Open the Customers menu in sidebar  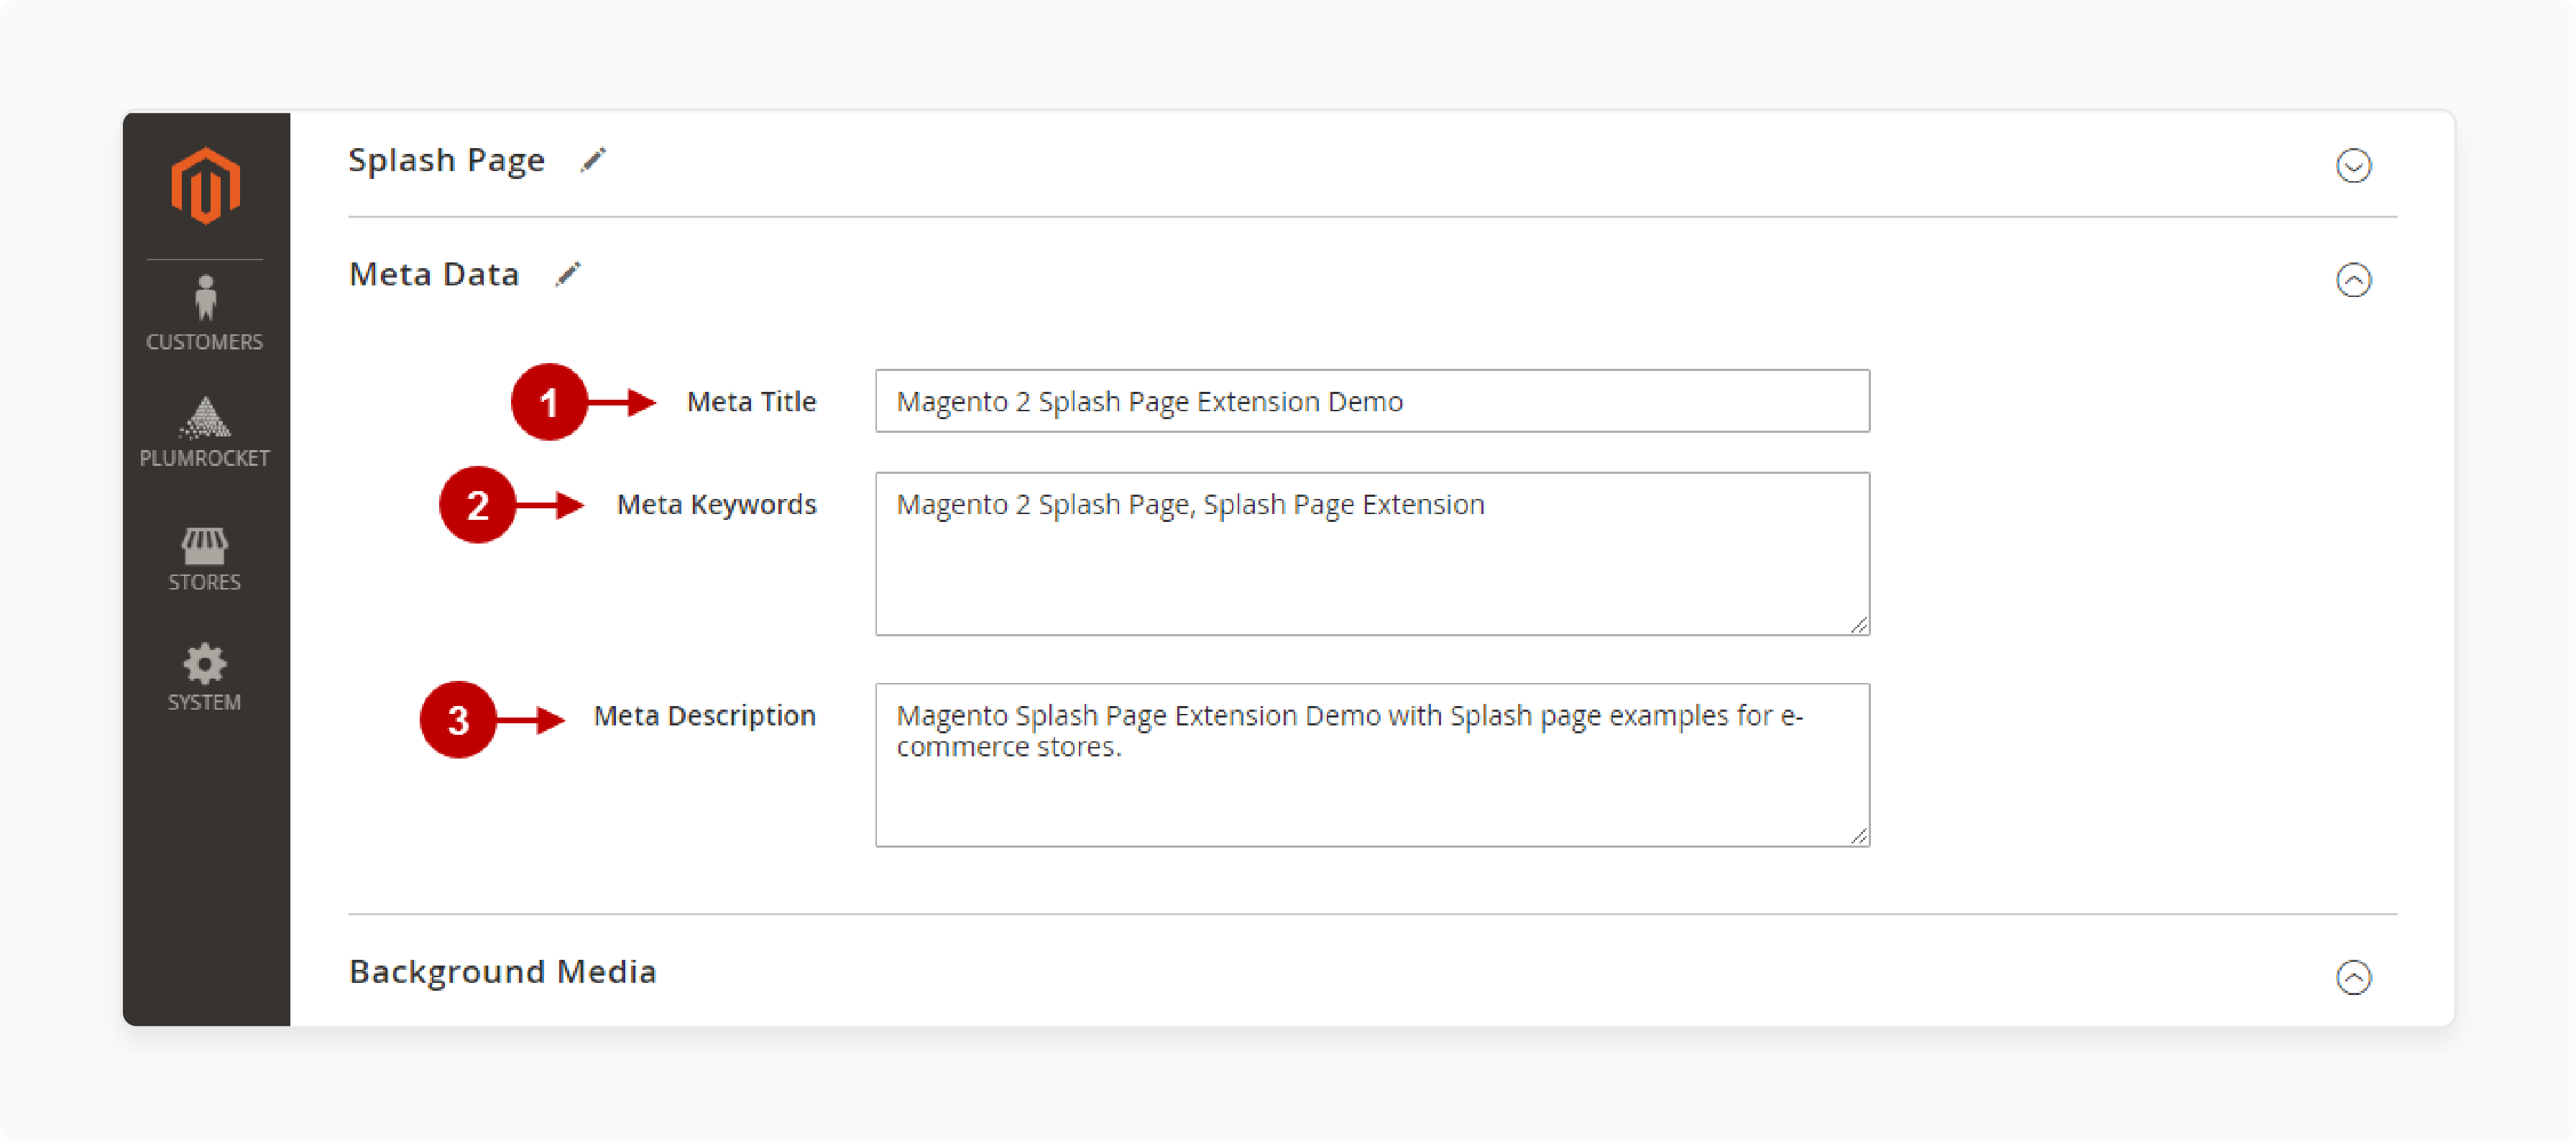point(205,313)
